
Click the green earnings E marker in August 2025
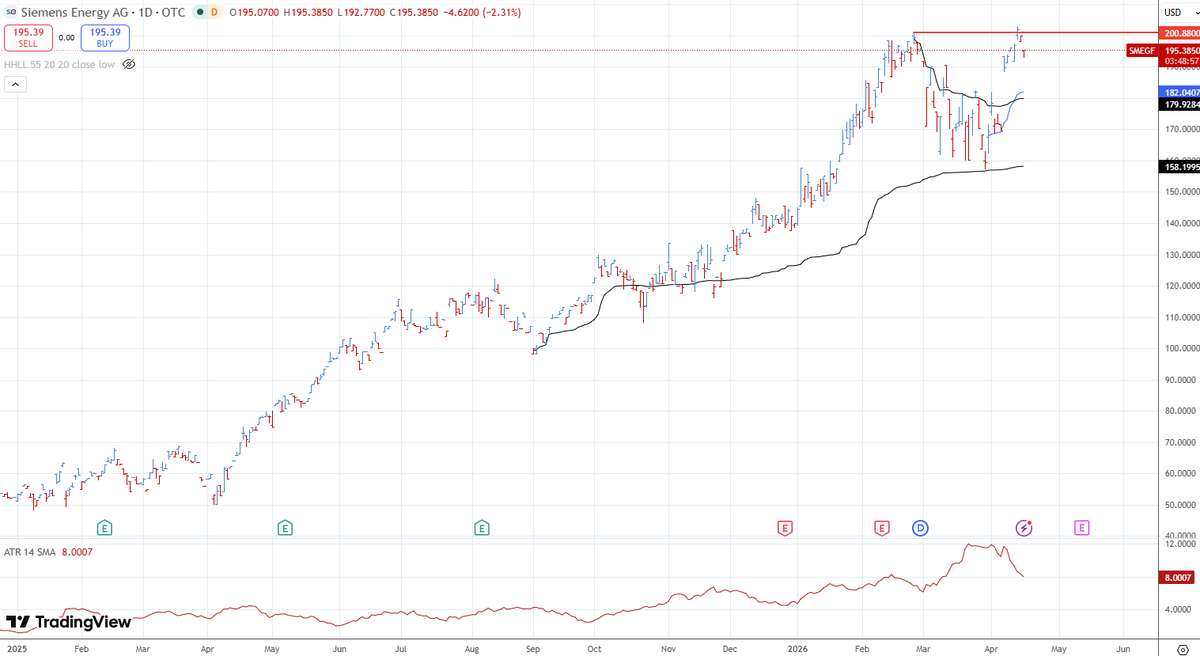[x=482, y=526]
